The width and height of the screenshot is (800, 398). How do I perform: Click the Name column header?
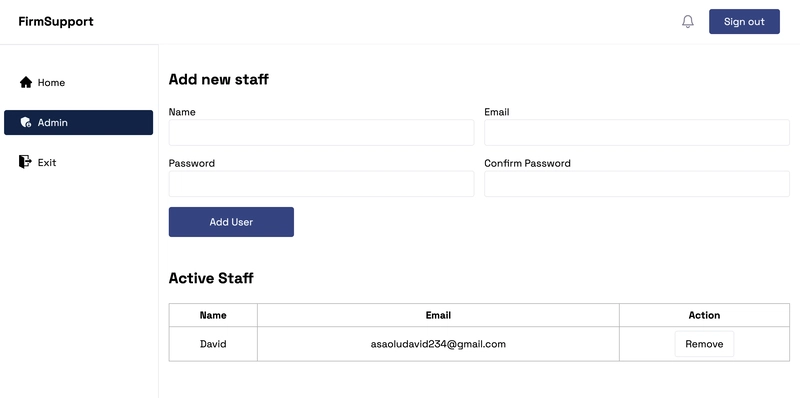pyautogui.click(x=213, y=315)
